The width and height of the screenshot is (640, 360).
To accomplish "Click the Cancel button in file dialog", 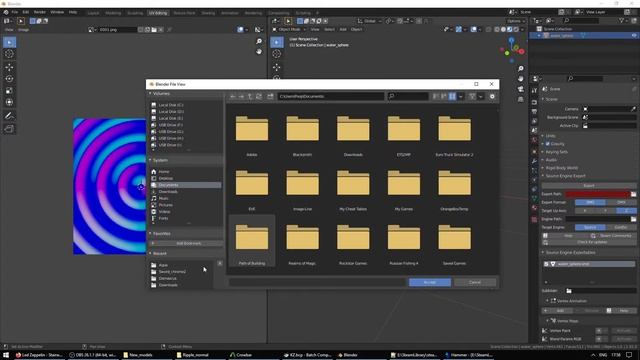I will coord(475,282).
